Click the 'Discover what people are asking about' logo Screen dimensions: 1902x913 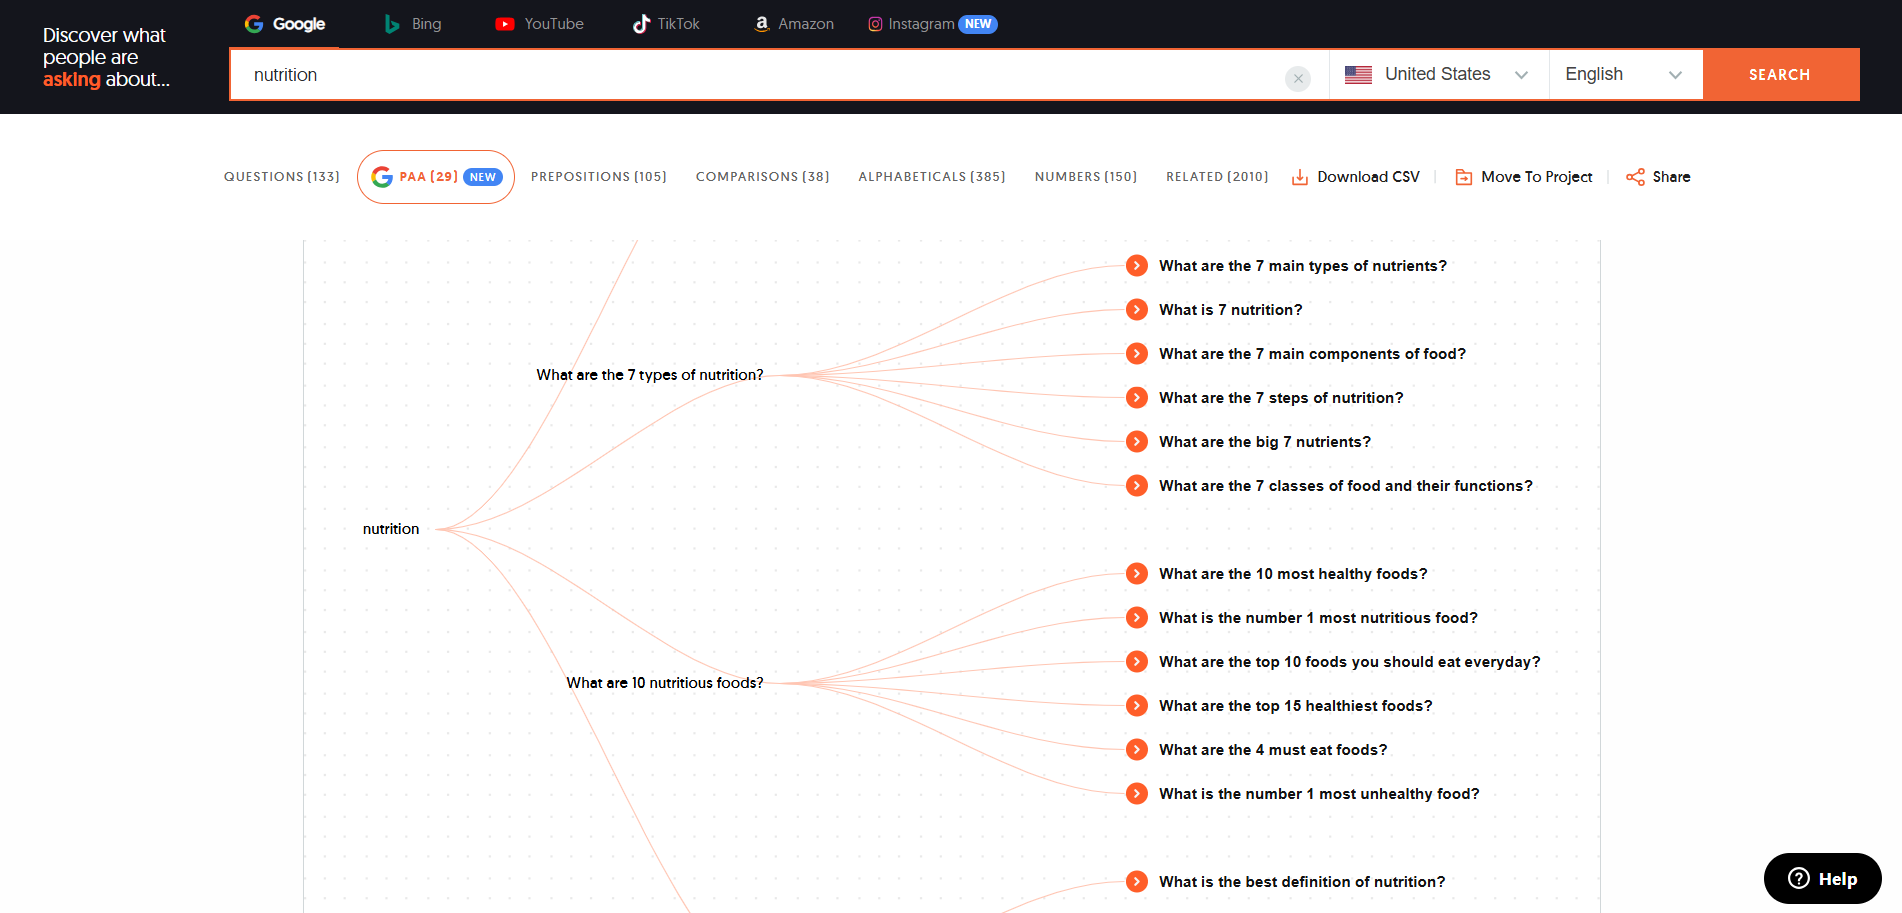point(106,57)
